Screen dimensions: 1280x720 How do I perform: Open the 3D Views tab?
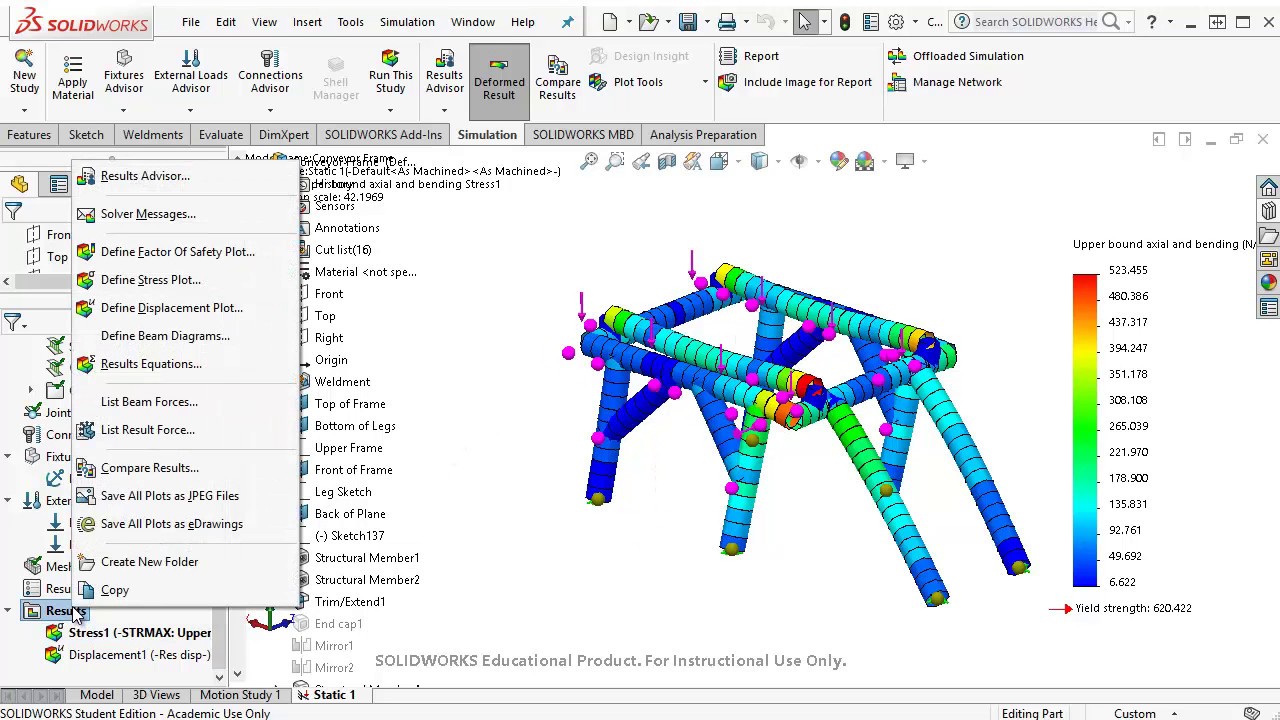coord(156,695)
